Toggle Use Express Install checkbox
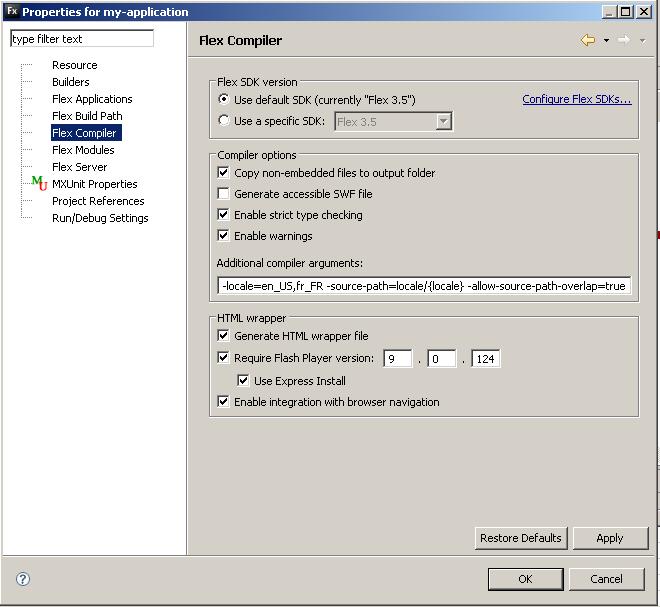The height and width of the screenshot is (607, 660). [243, 381]
